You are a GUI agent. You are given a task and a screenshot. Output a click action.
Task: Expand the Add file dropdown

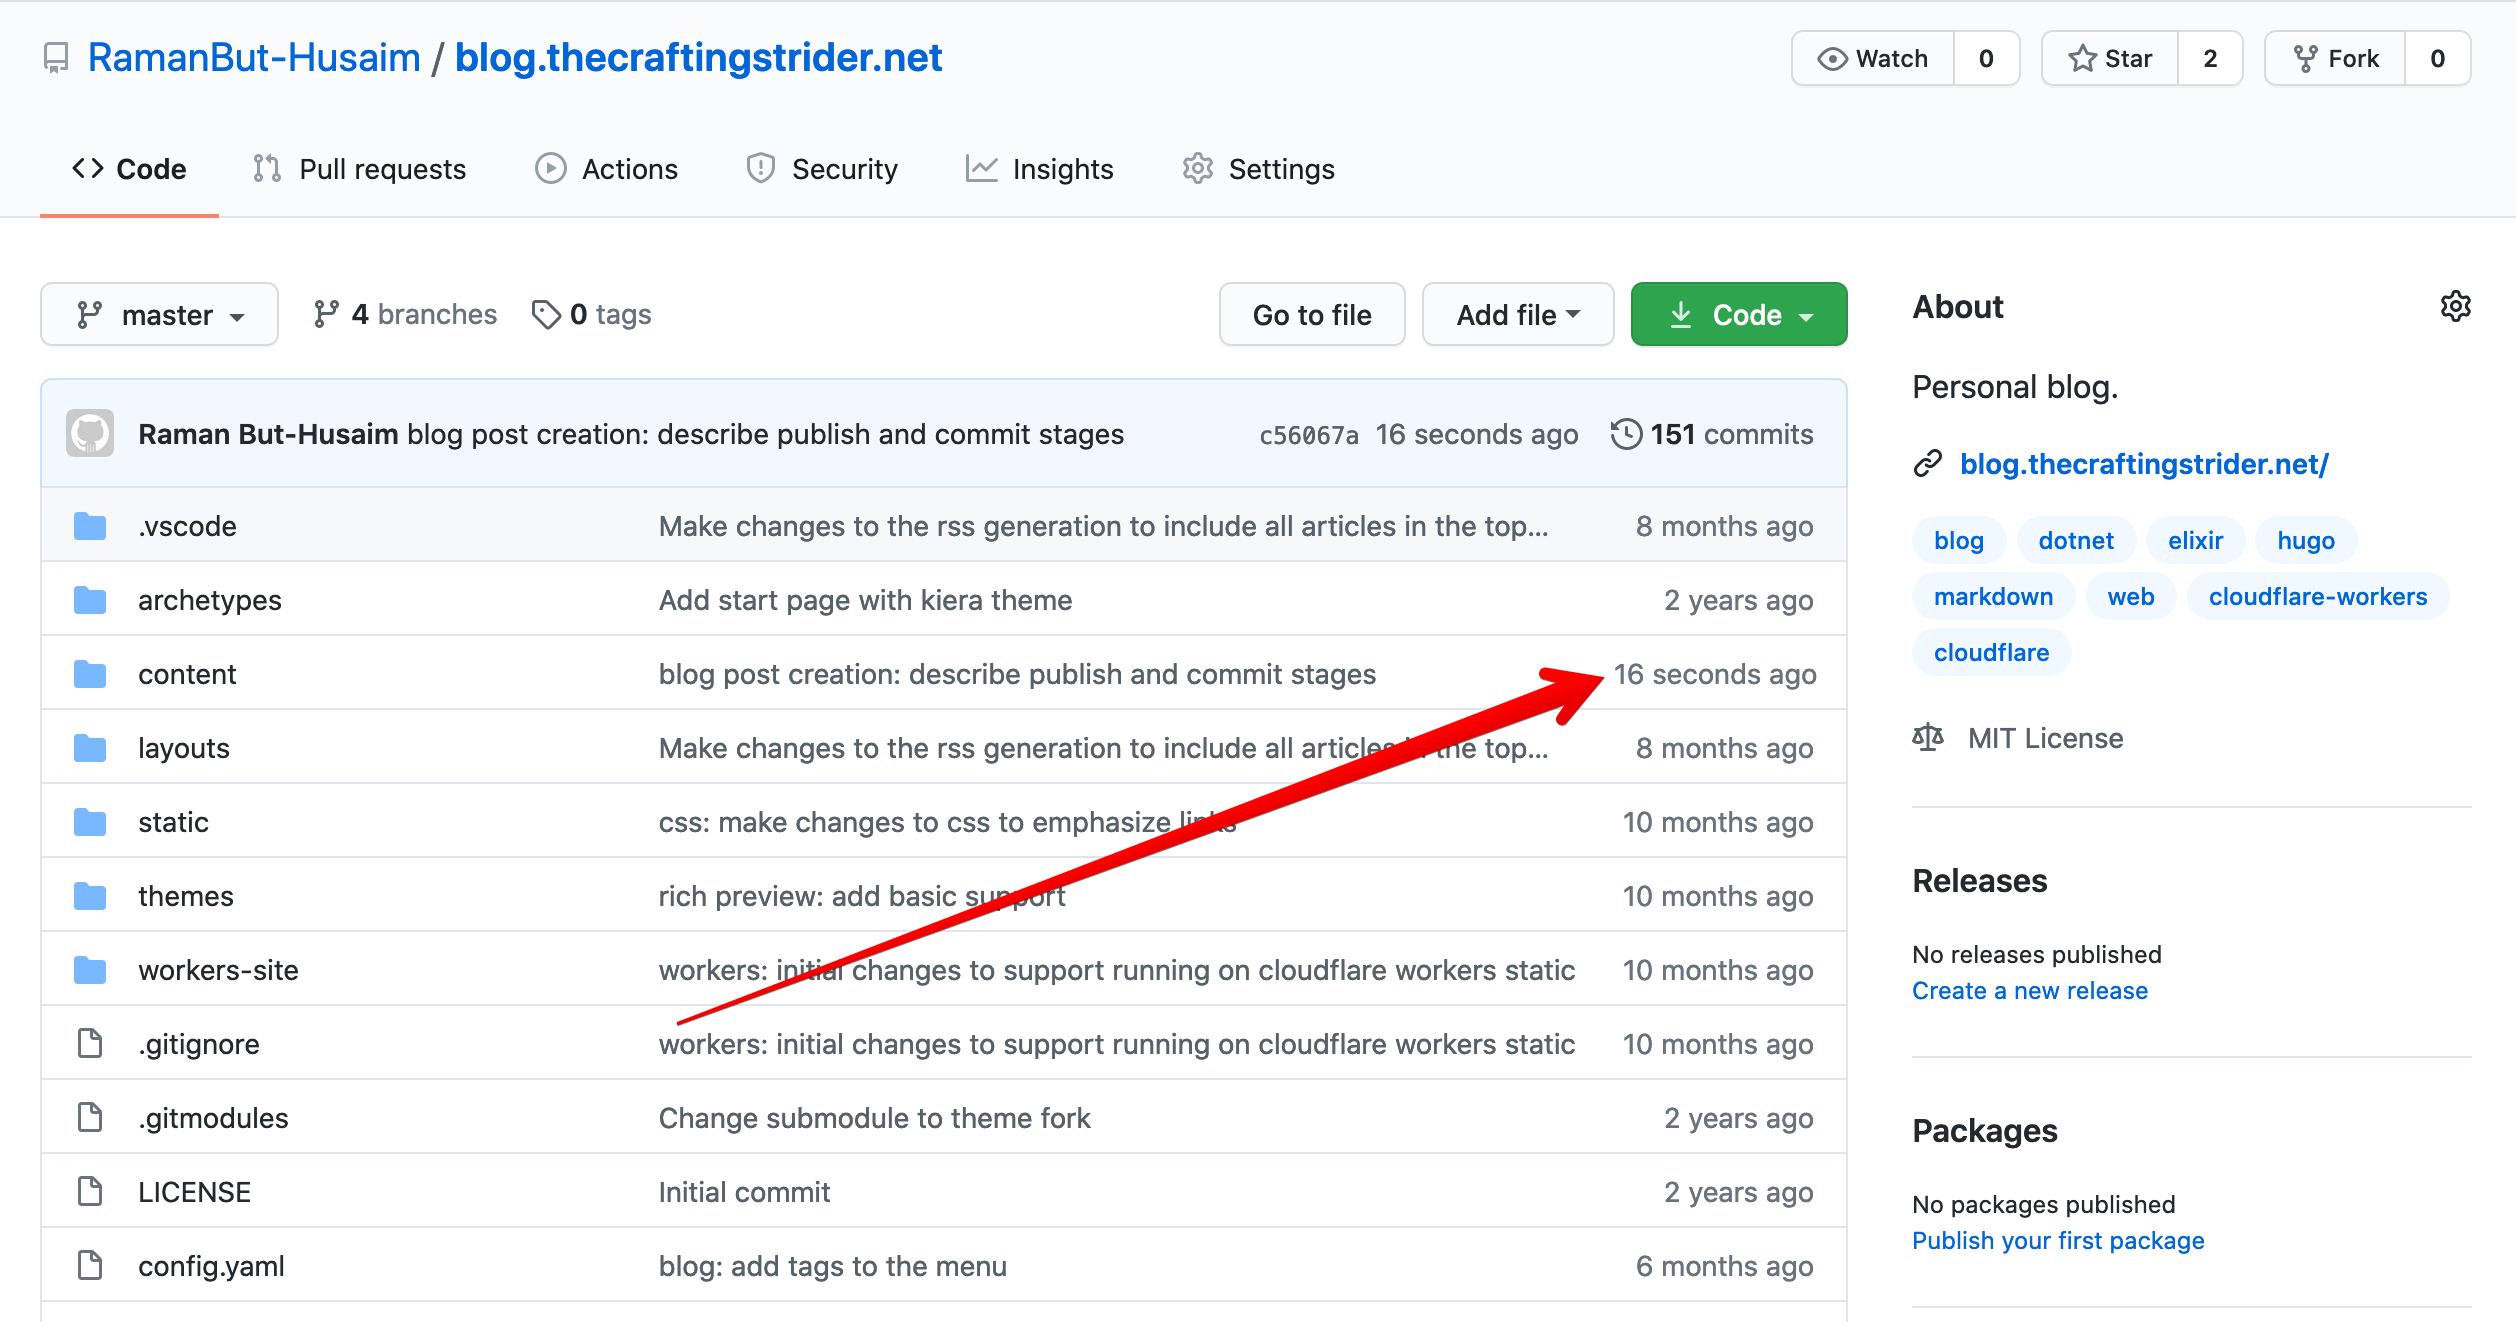click(1518, 314)
